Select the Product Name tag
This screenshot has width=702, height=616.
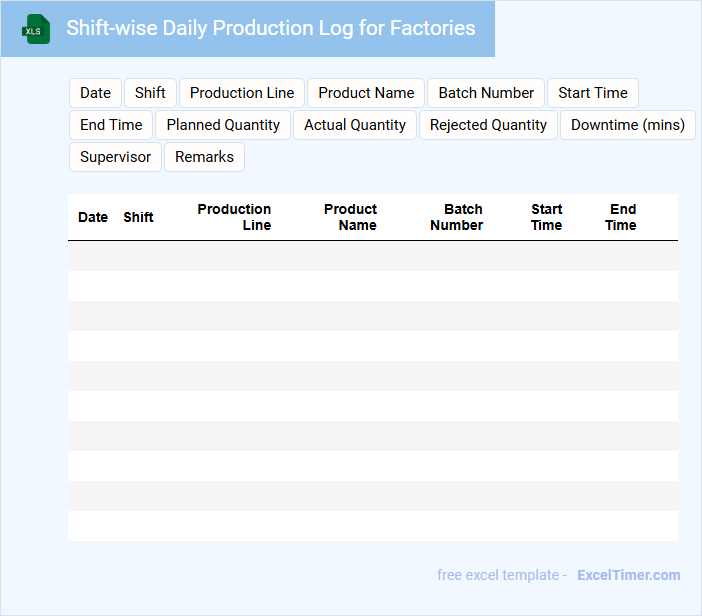366,93
